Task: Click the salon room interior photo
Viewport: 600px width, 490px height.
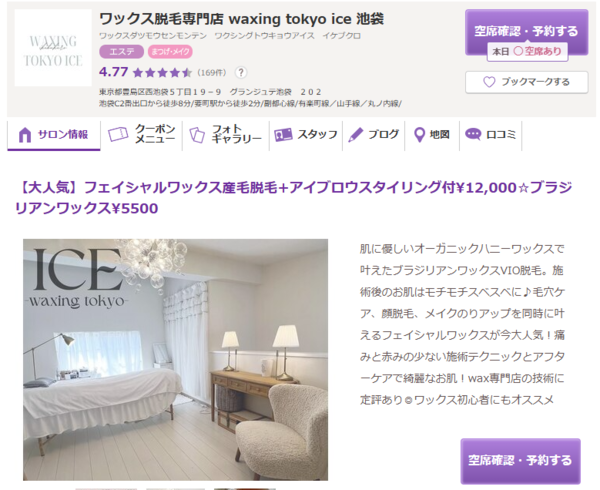Action: click(175, 360)
